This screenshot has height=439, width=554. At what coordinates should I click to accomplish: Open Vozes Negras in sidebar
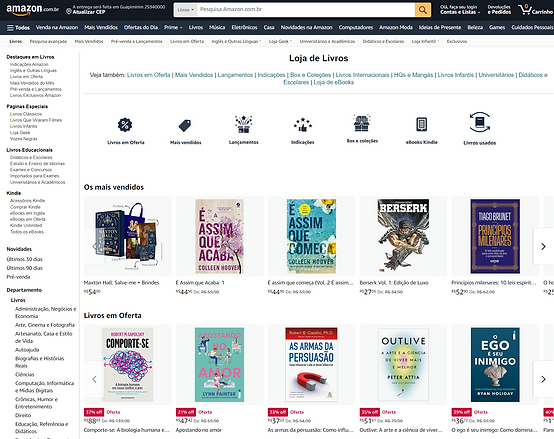tap(23, 139)
